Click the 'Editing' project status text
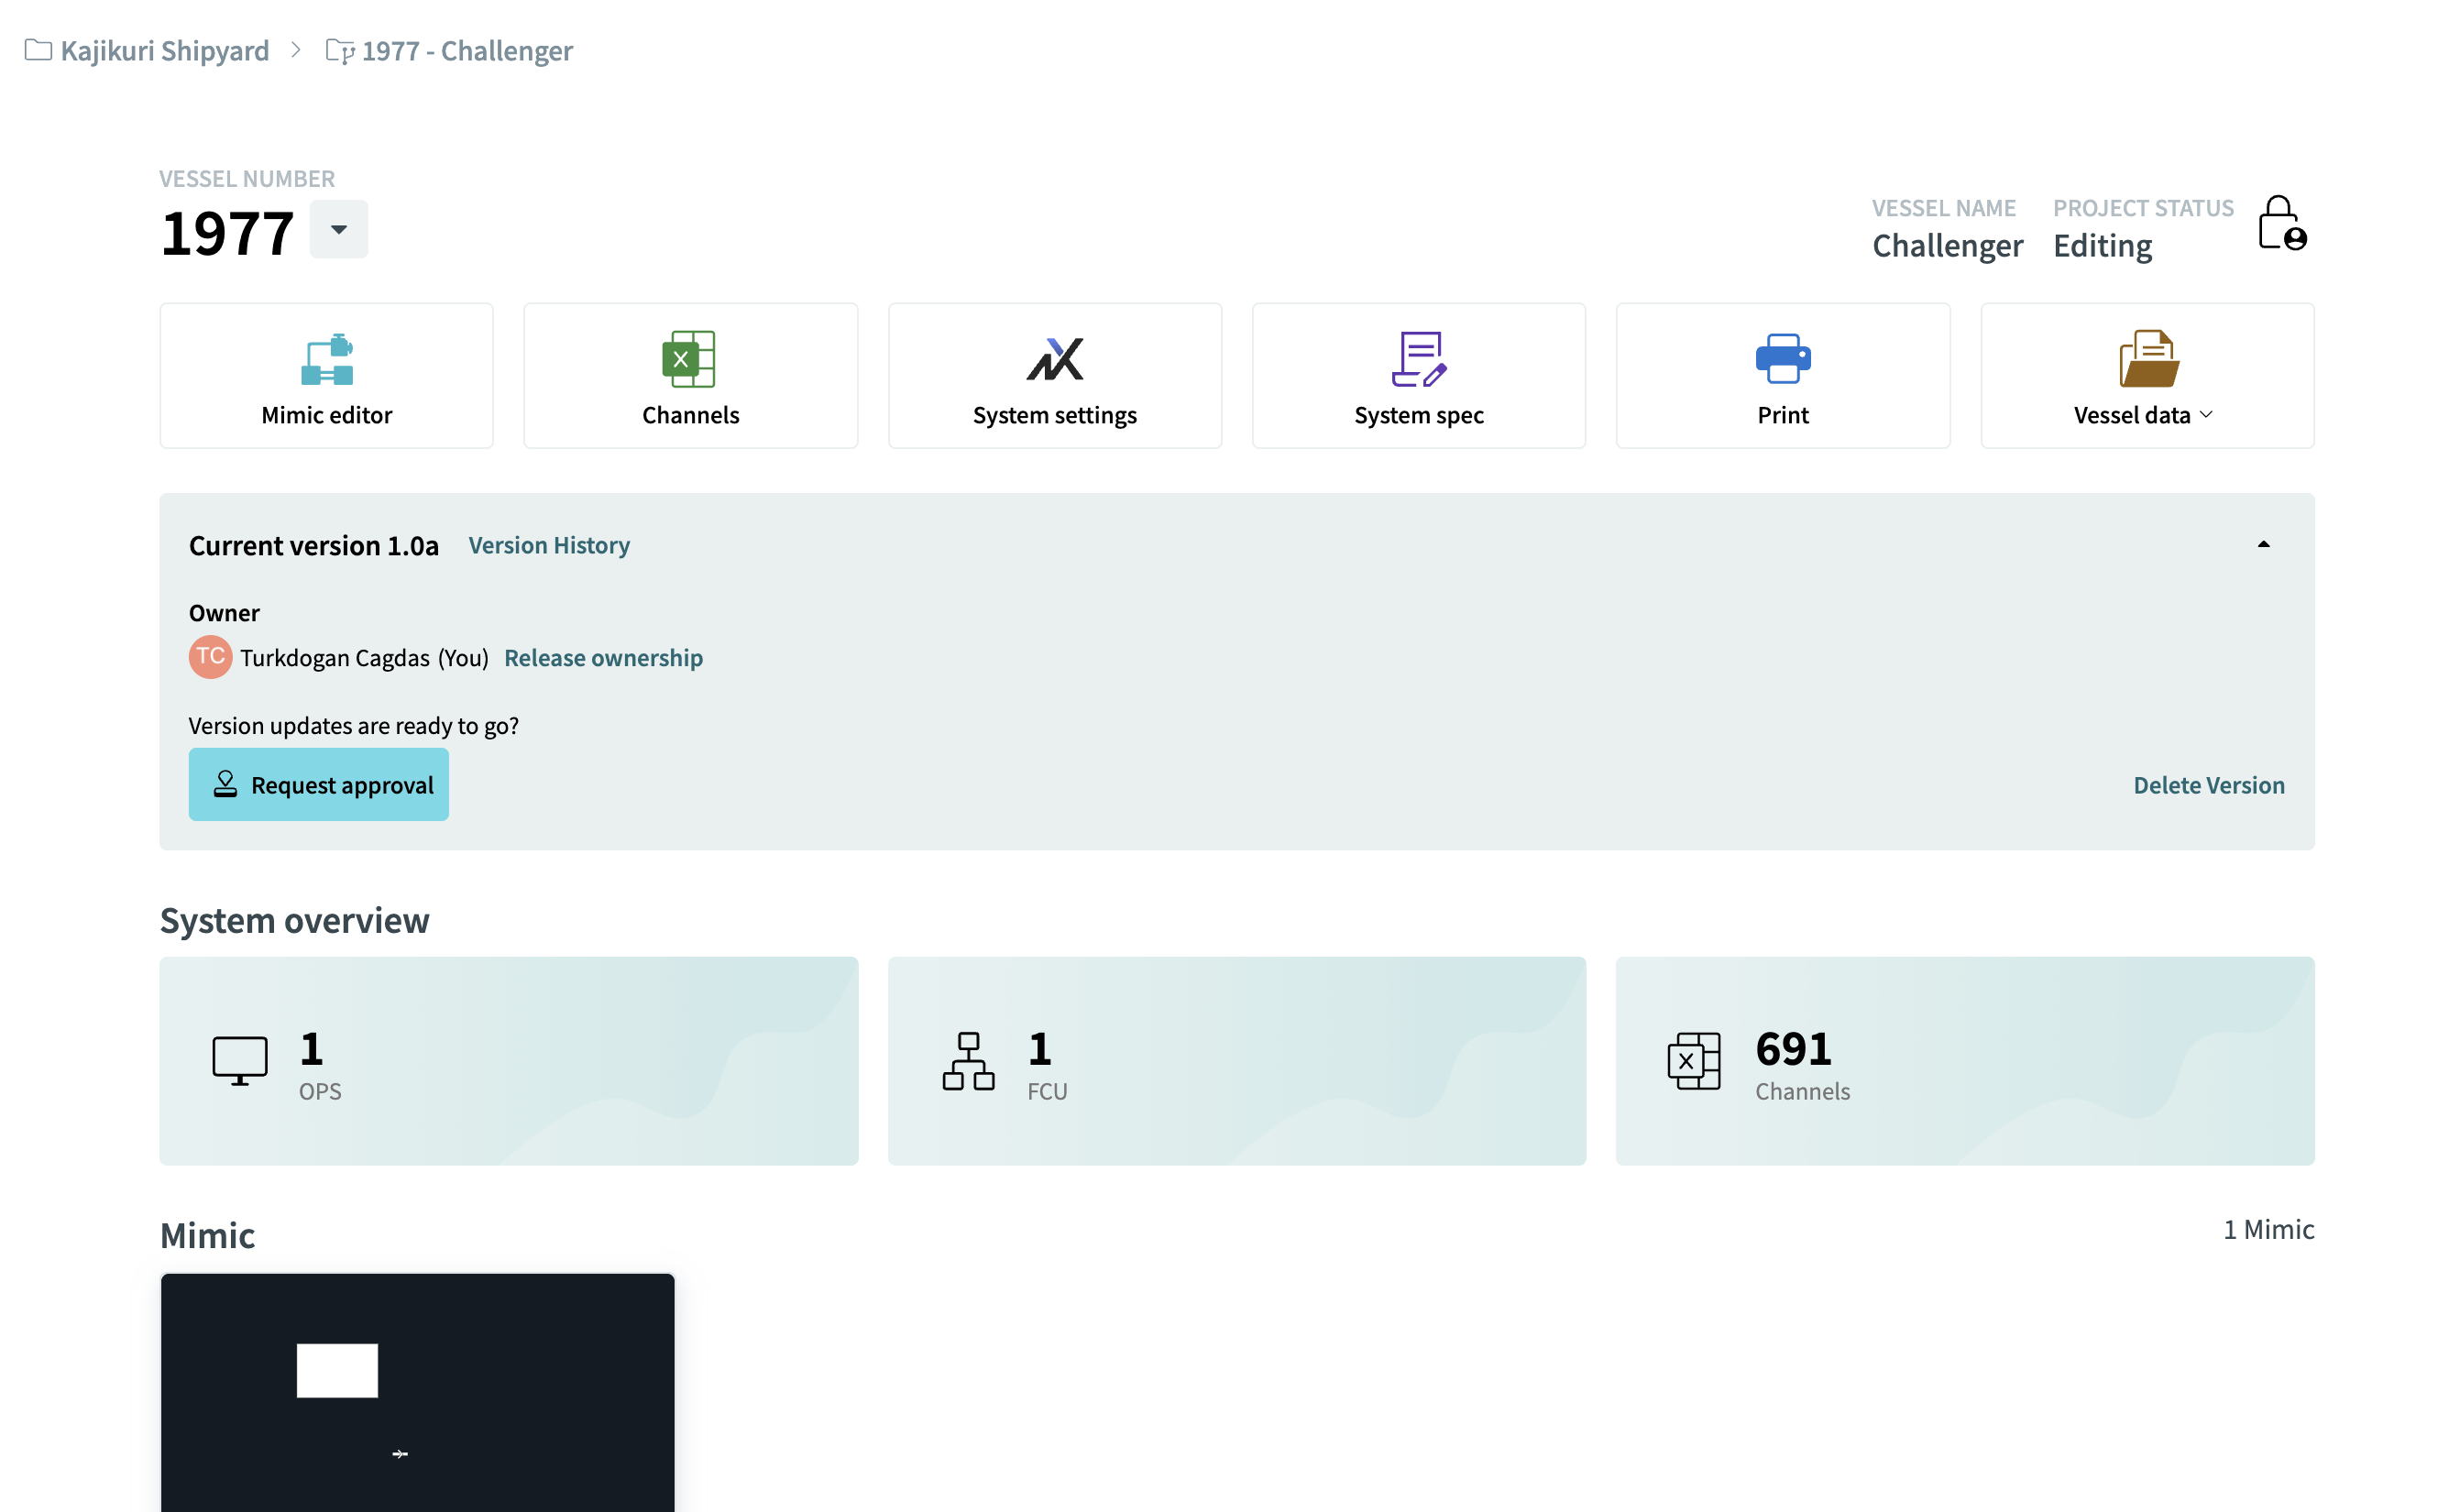 [x=2102, y=245]
